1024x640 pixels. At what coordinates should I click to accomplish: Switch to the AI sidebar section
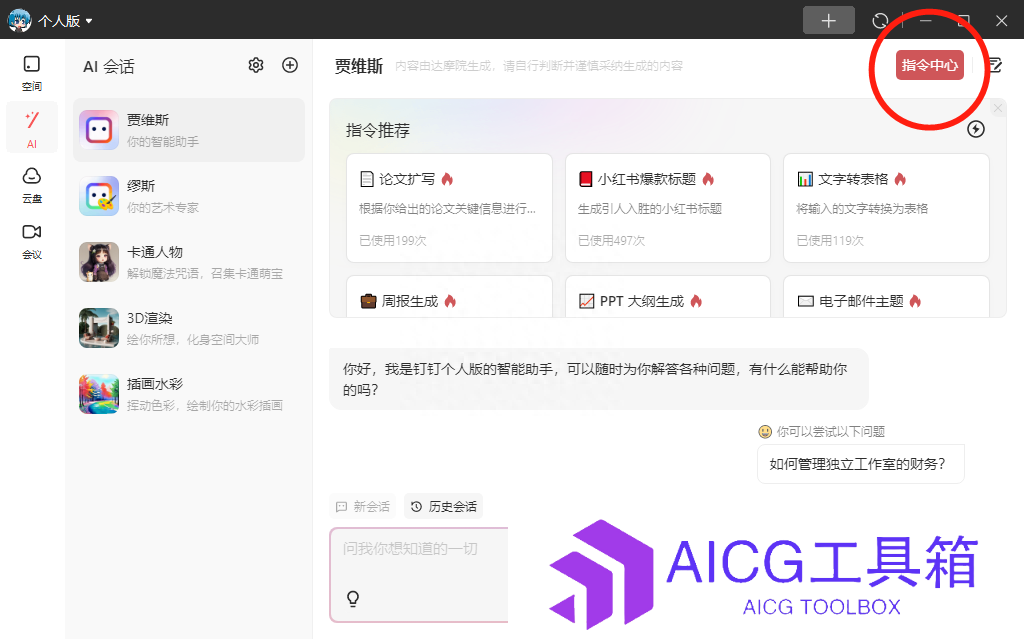31,128
